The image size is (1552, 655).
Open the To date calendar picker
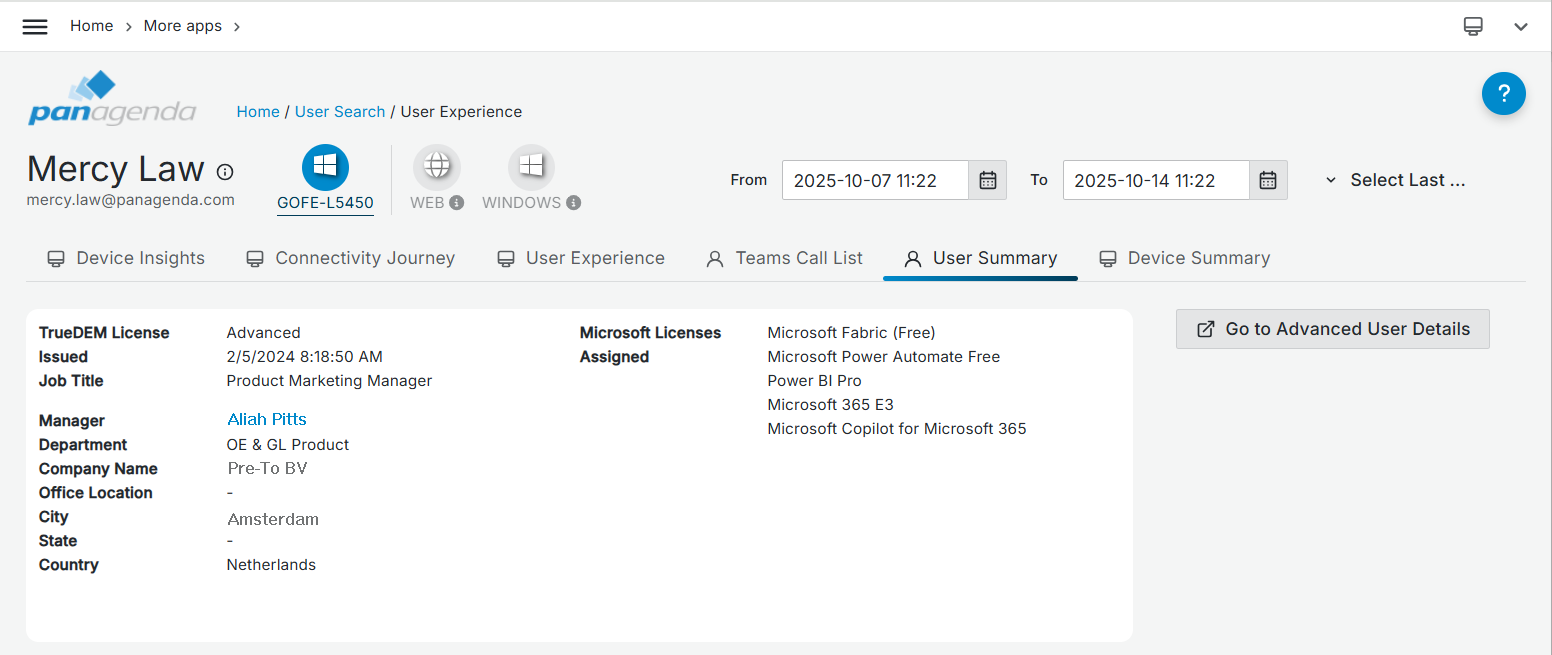pyautogui.click(x=1267, y=180)
